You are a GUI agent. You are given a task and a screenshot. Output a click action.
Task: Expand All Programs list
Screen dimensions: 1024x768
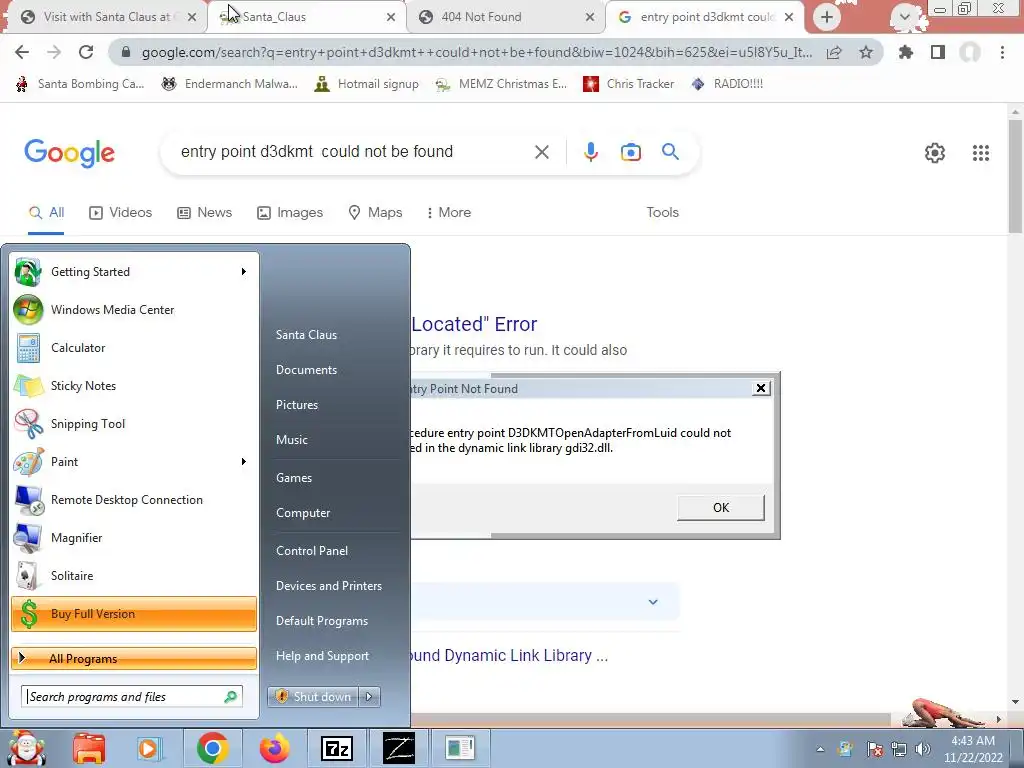point(134,658)
